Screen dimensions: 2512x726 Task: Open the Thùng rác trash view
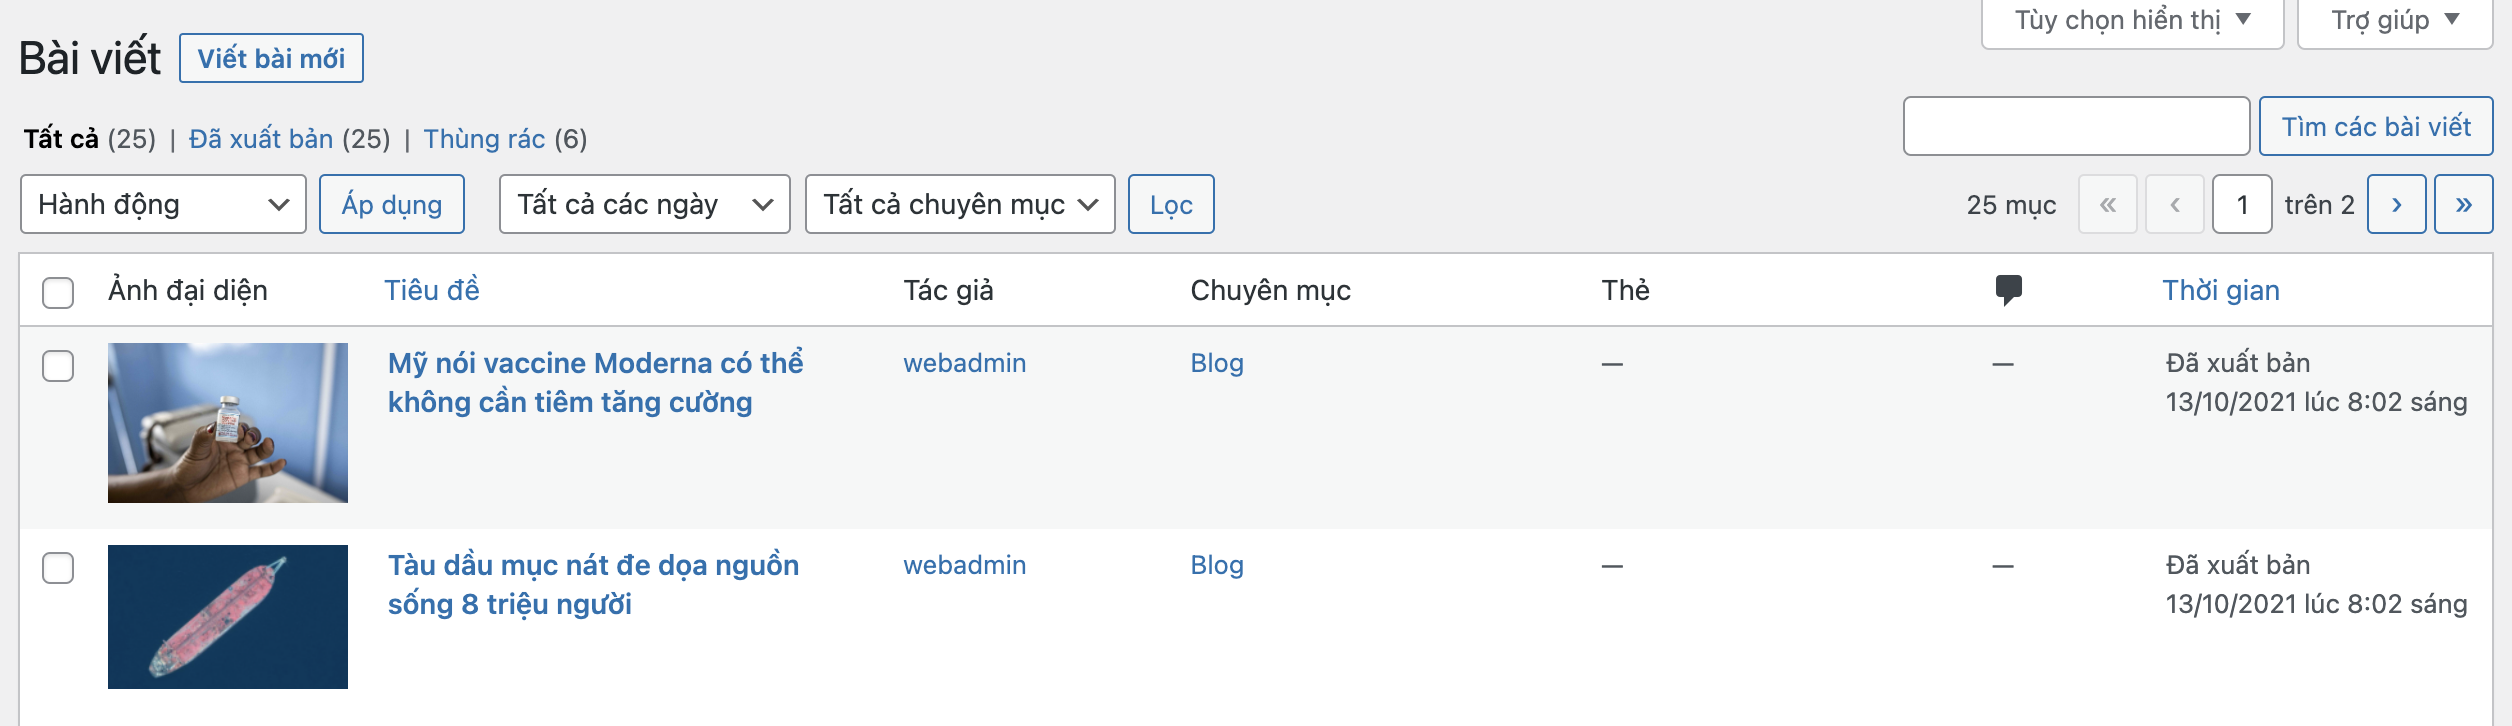coord(484,139)
